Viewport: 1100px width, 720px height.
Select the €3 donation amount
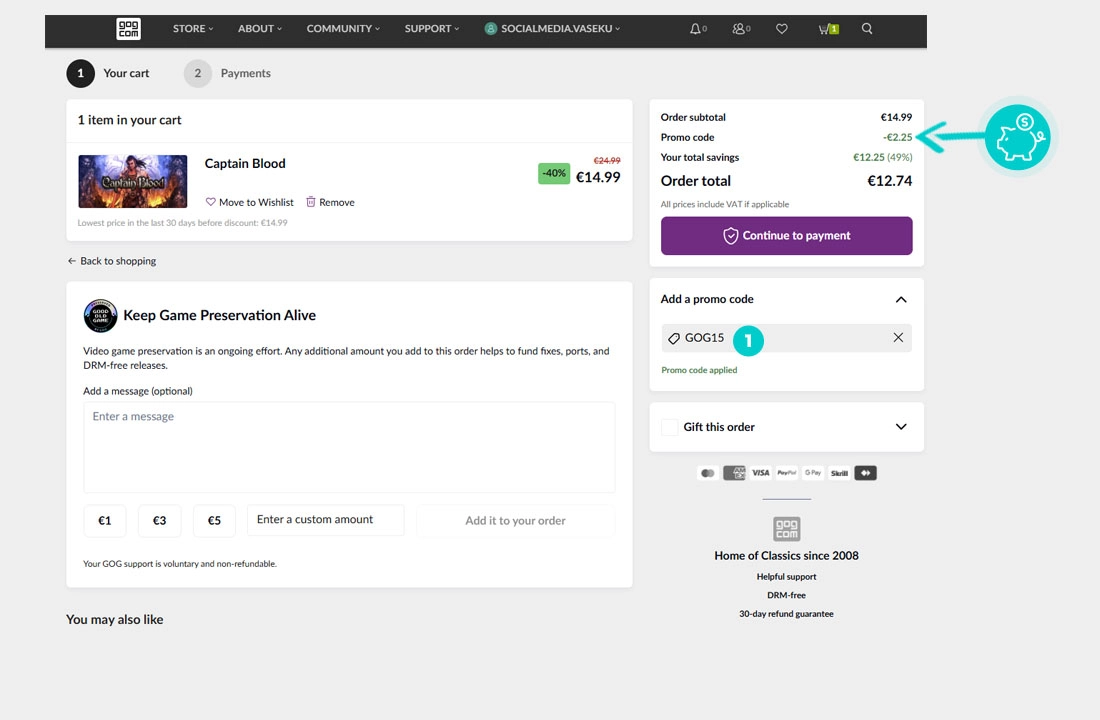(x=159, y=521)
